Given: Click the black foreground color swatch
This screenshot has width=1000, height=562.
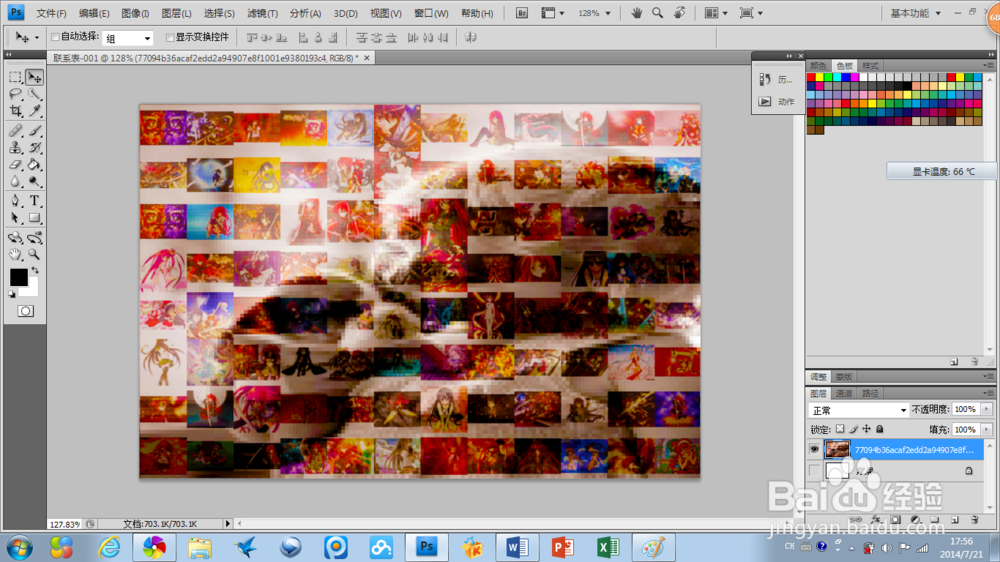Looking at the screenshot, I should click(18, 277).
